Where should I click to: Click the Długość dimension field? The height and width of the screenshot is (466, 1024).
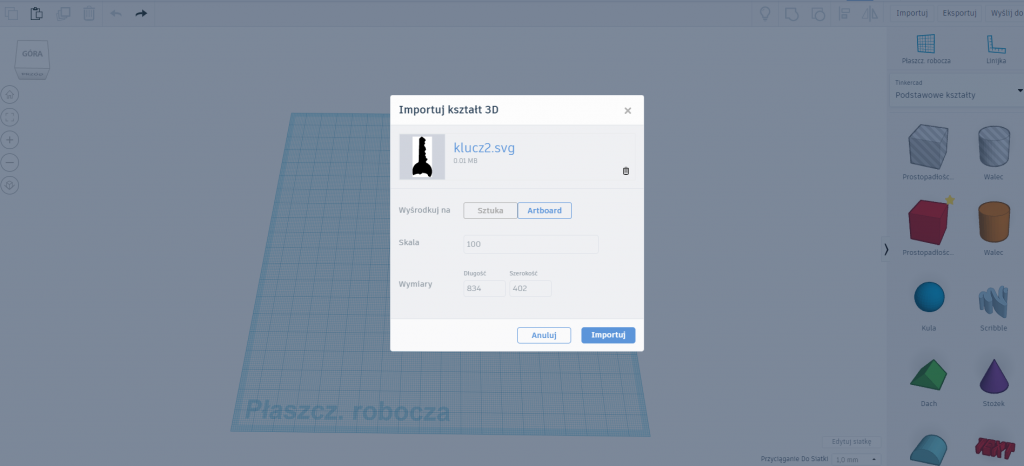click(x=485, y=288)
